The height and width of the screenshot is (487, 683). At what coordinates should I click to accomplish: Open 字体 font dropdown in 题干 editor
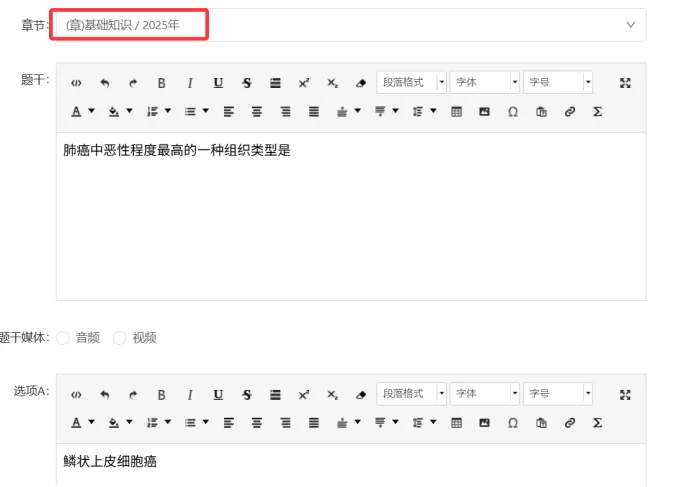pos(484,82)
